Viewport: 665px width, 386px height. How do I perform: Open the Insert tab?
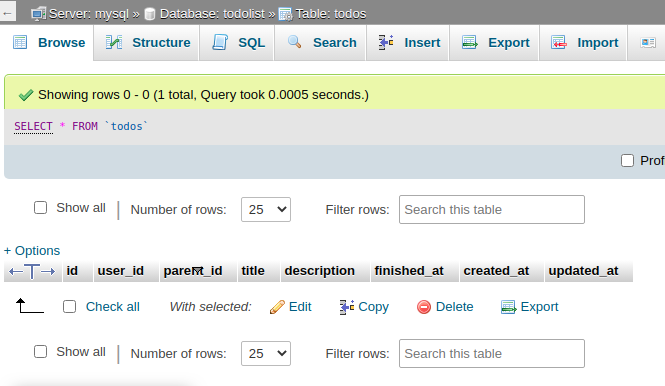click(408, 42)
